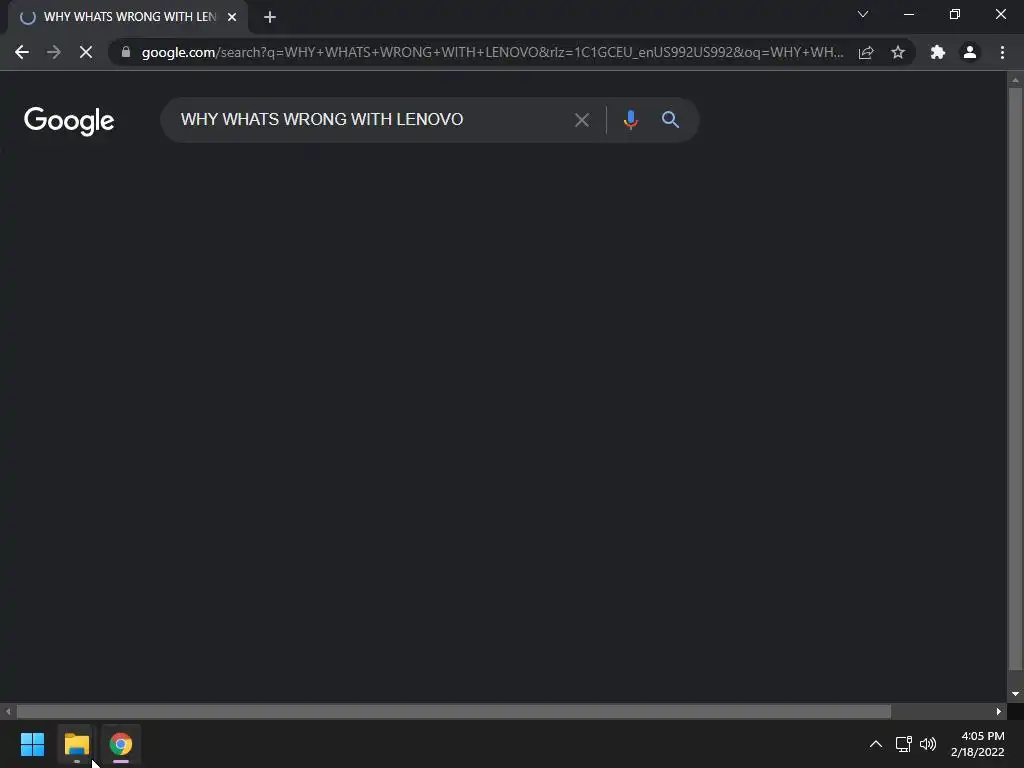Viewport: 1024px width, 768px height.
Task: Open the volume tray icon
Action: pyautogui.click(x=927, y=744)
